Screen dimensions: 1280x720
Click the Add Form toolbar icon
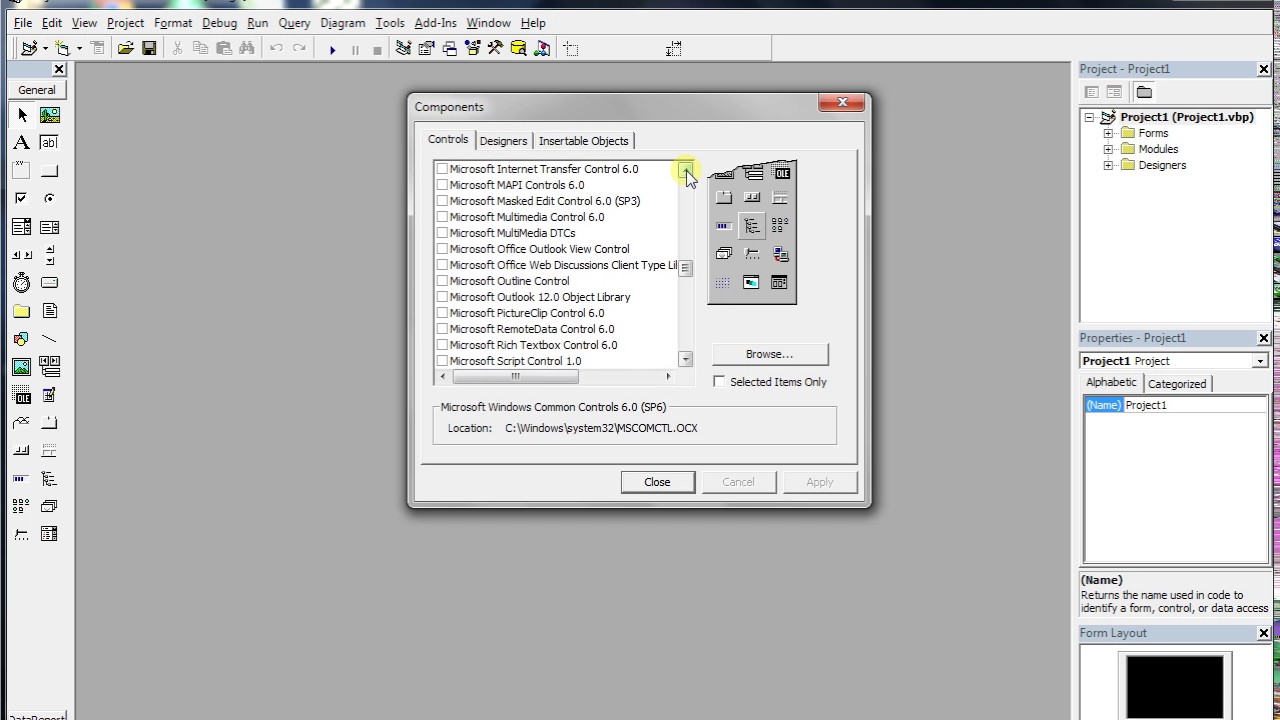[x=63, y=48]
